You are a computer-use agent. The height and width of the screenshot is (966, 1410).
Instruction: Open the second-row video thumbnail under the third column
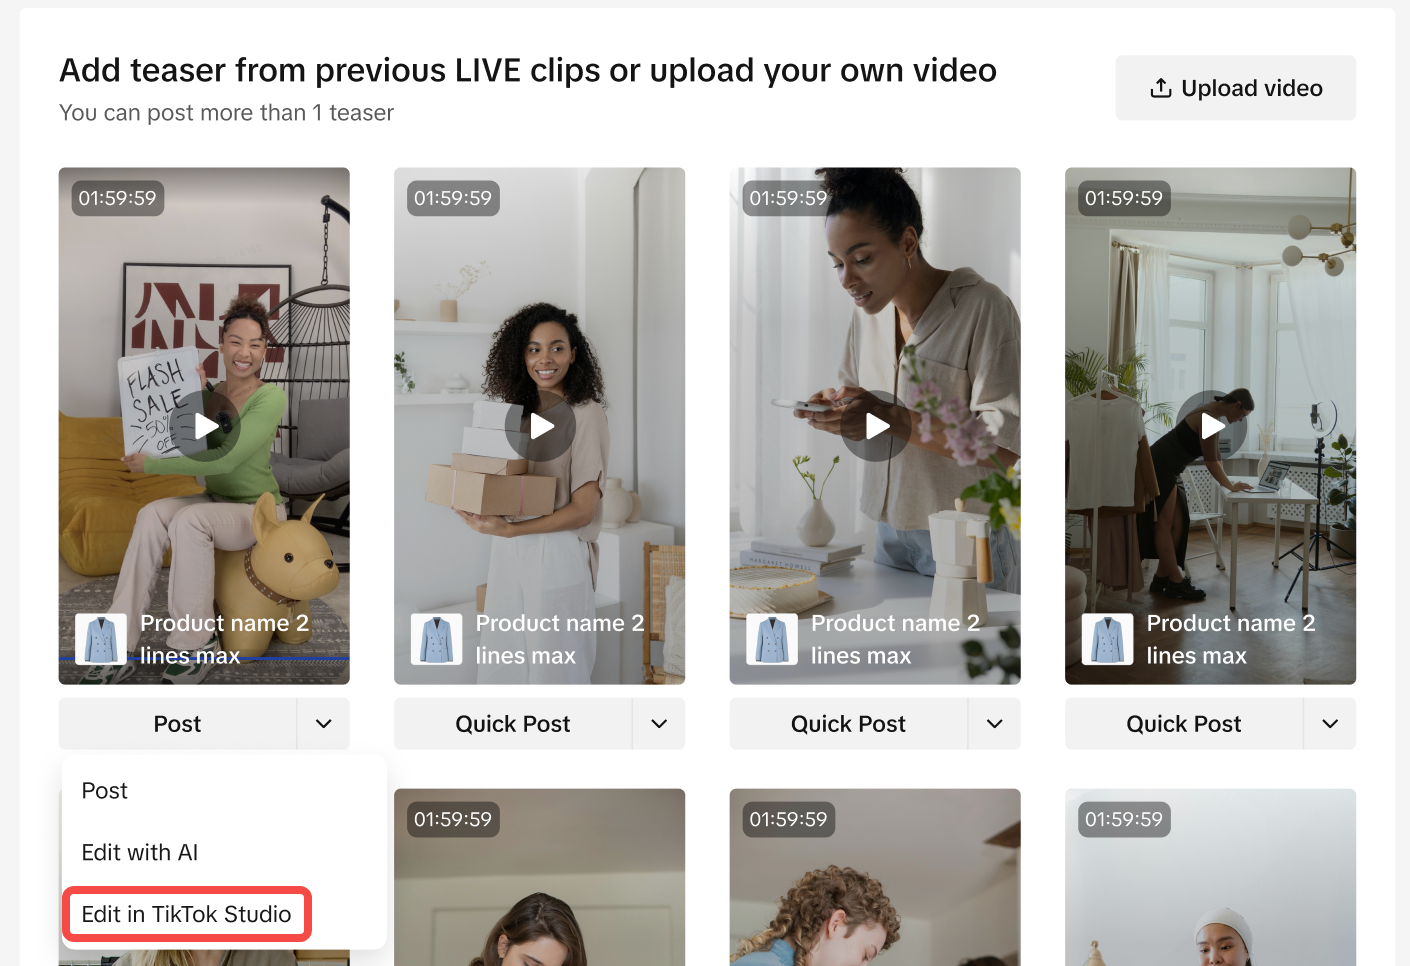[875, 880]
